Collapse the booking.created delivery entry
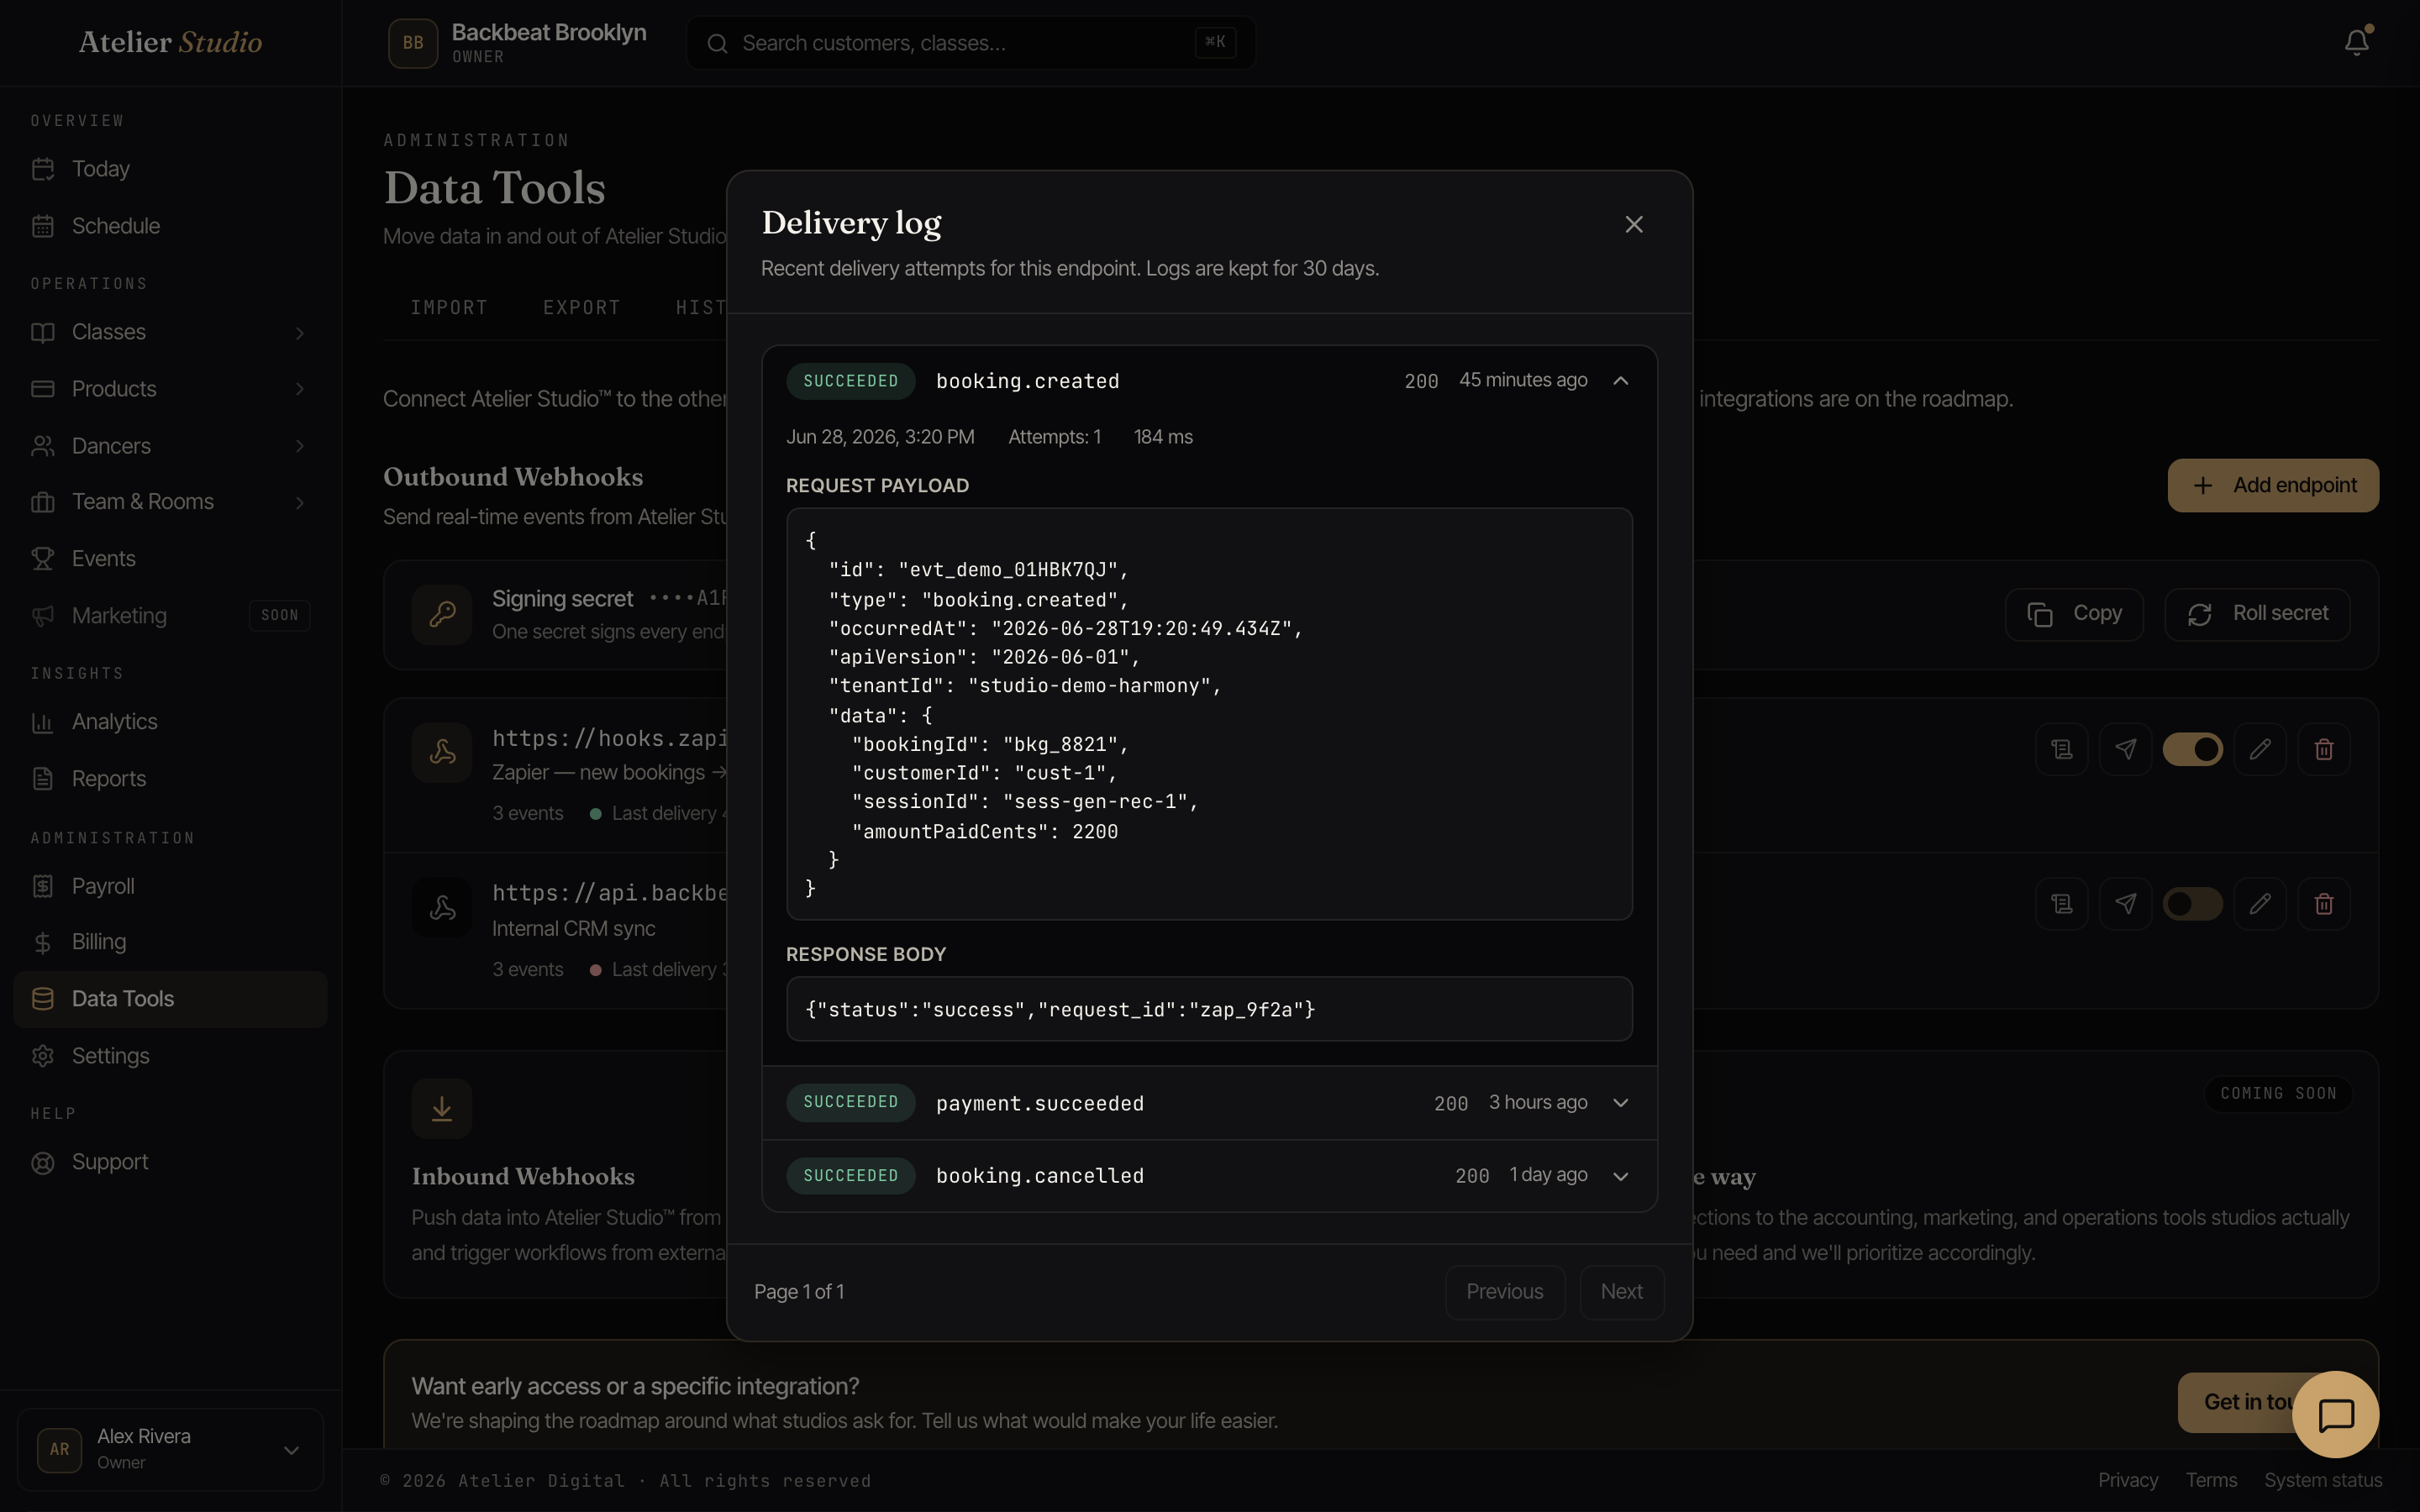The height and width of the screenshot is (1512, 2420). 1621,381
